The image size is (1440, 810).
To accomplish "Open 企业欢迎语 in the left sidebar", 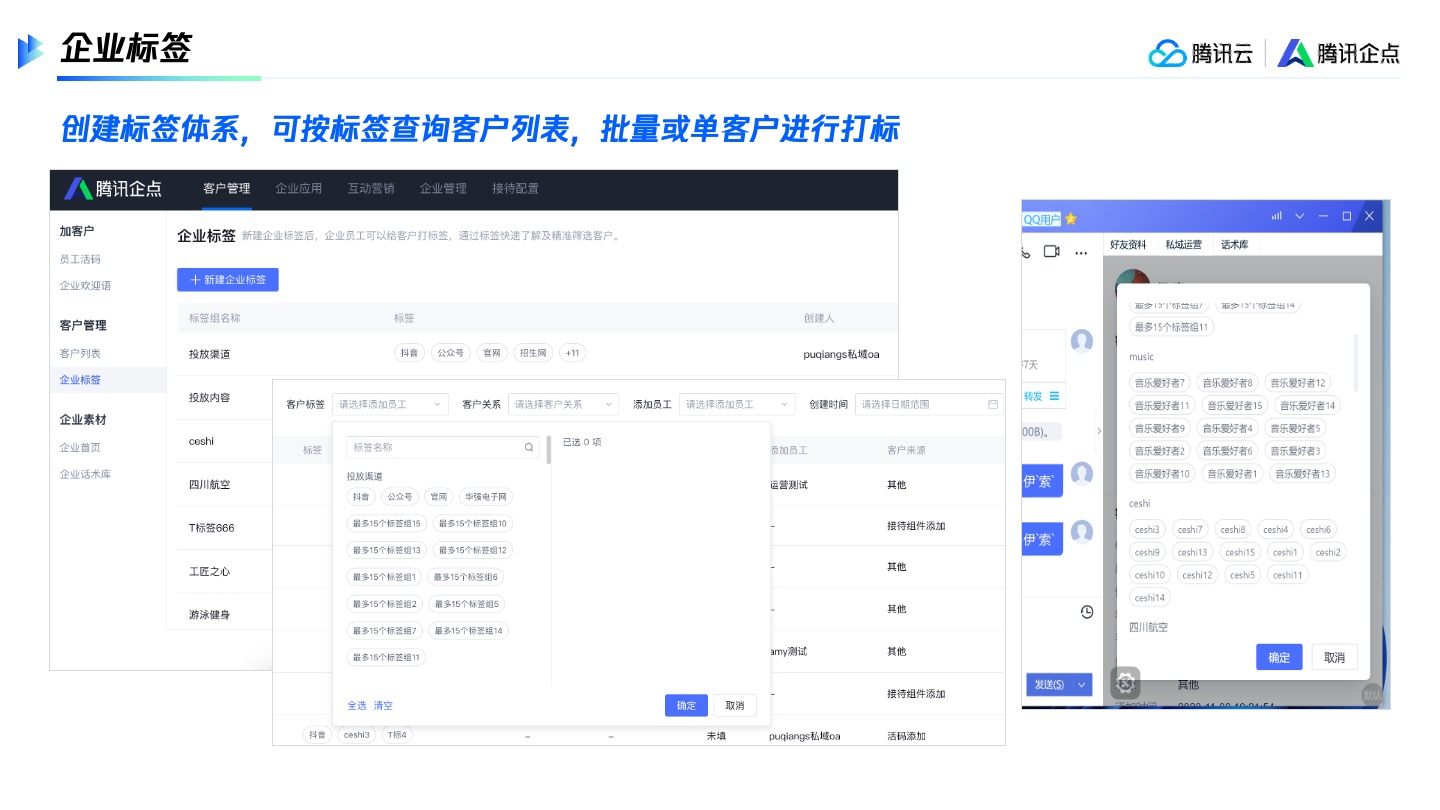I will [x=85, y=285].
